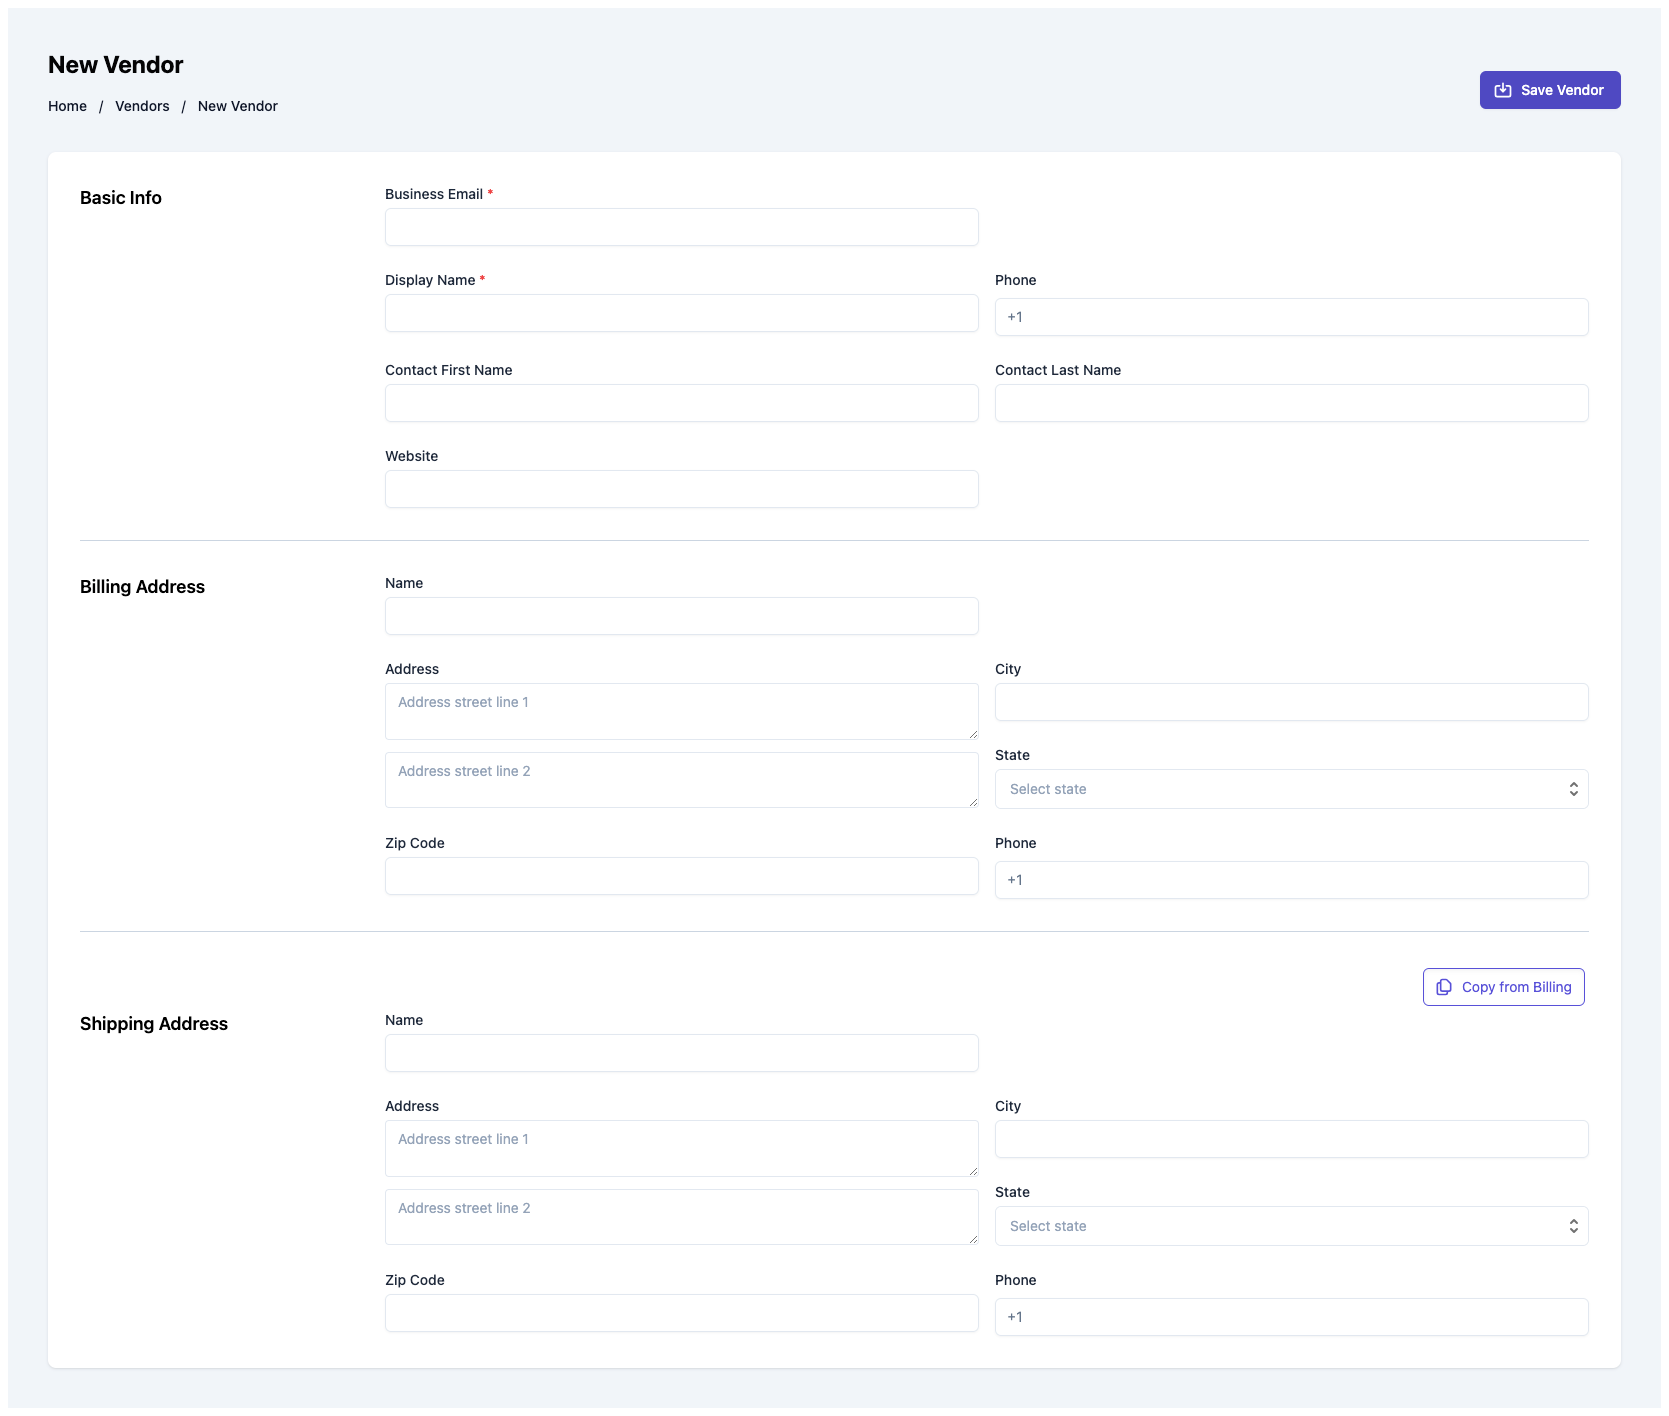The width and height of the screenshot is (1669, 1416).
Task: Focus the Billing Address Zip Code field
Action: tap(681, 876)
